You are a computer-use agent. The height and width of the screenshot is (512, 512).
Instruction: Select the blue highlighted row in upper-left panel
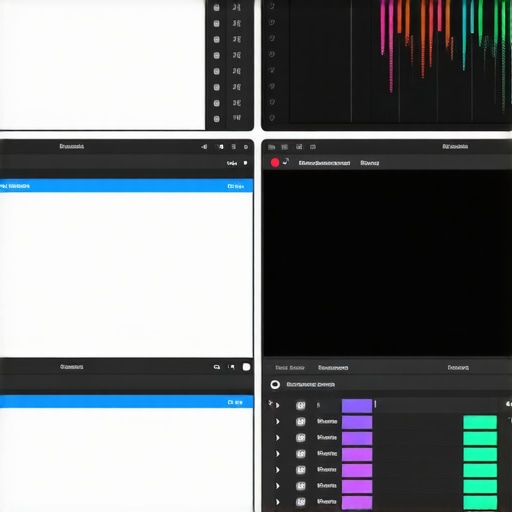click(127, 186)
